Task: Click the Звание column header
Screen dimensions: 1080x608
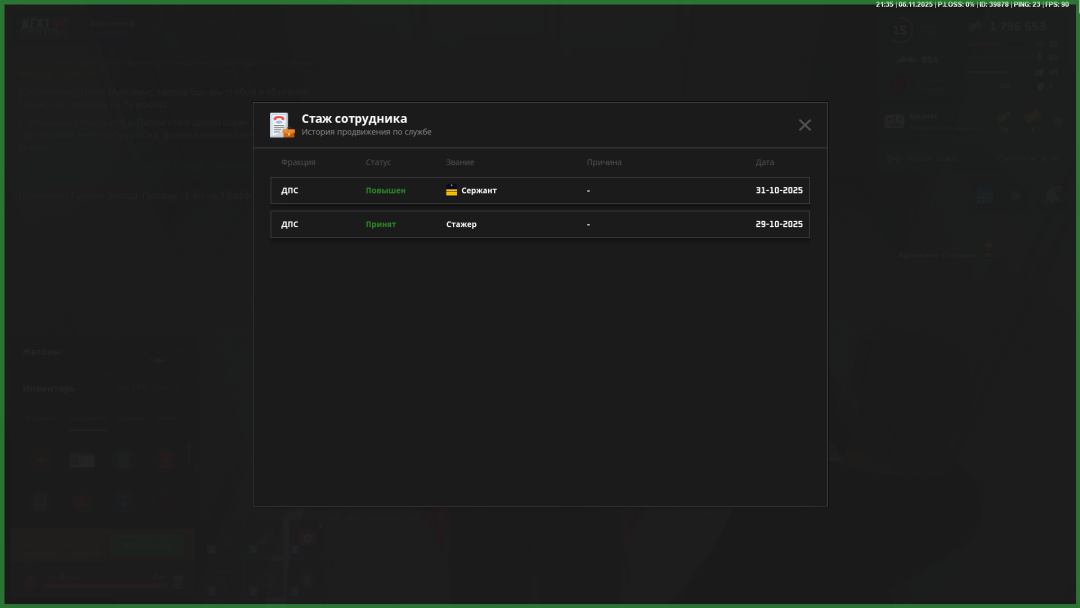Action: pos(460,163)
